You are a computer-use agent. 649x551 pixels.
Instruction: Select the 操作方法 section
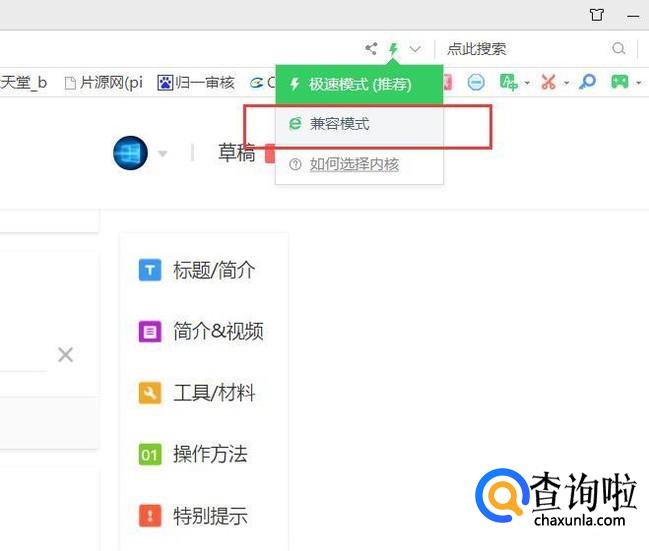coord(193,454)
